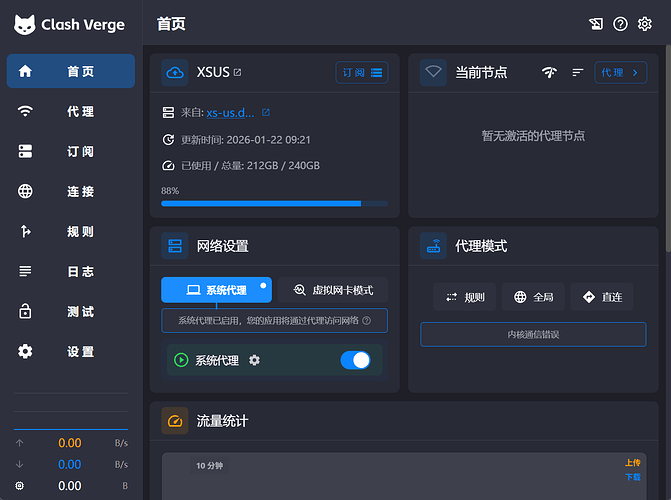Screen dimensions: 671x500
Task: Select 全局 global proxy mode
Action: 533,297
